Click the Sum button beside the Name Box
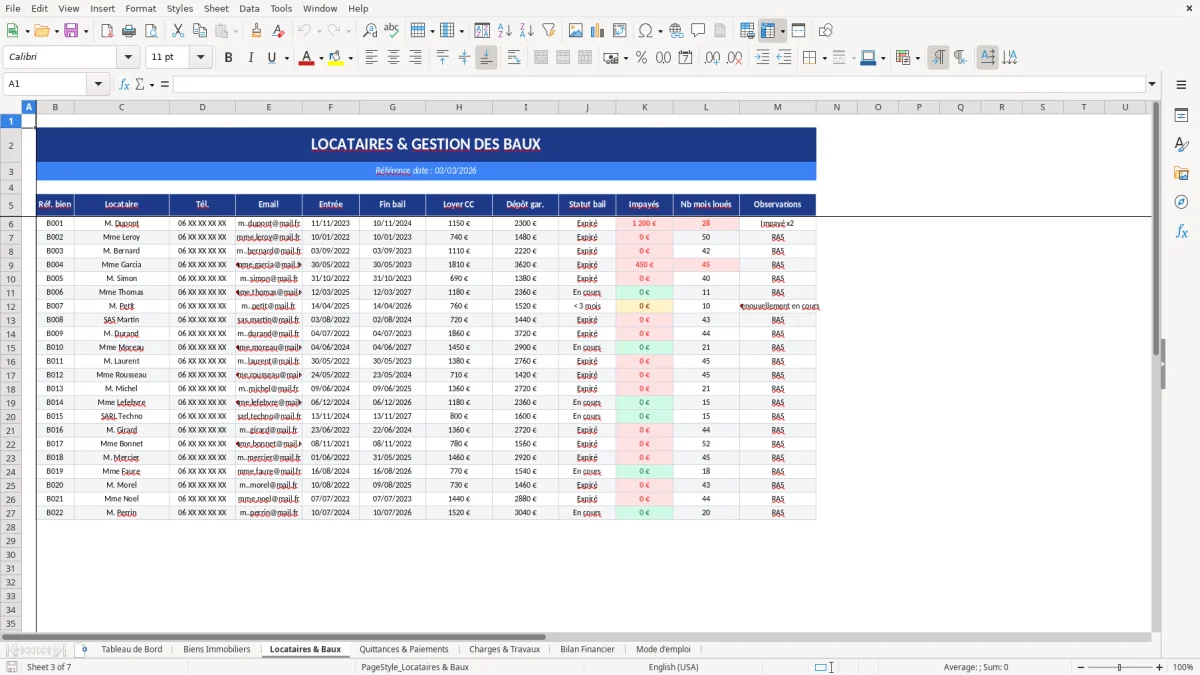 point(140,85)
